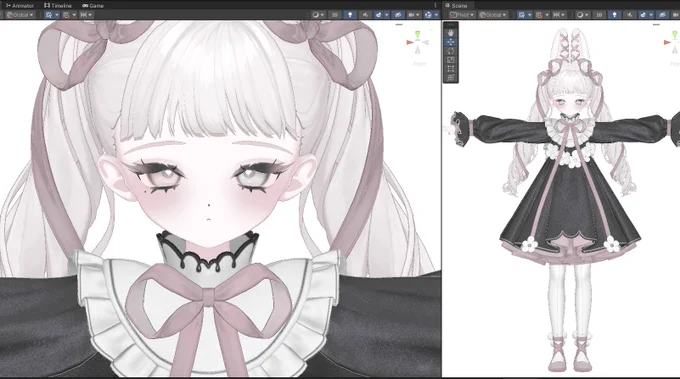The image size is (680, 379).
Task: Select the Hand view tool
Action: [x=451, y=33]
